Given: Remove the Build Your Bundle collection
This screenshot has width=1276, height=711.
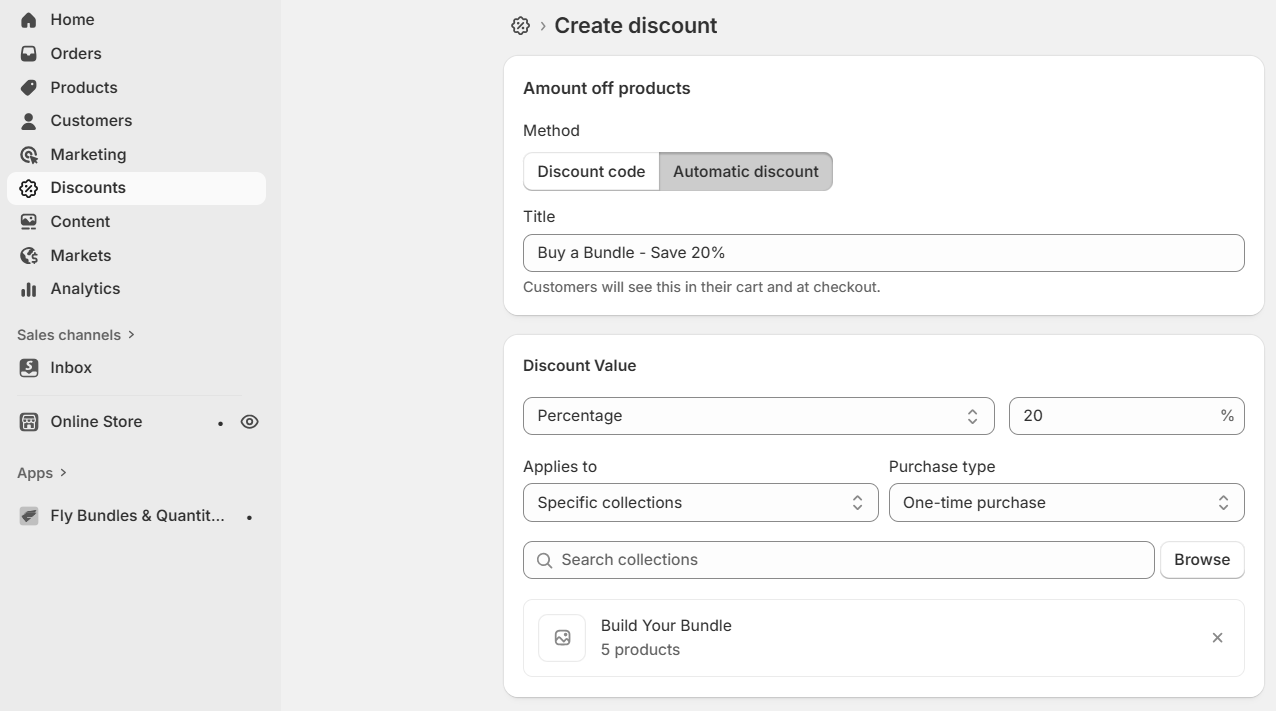Looking at the screenshot, I should click(x=1217, y=637).
